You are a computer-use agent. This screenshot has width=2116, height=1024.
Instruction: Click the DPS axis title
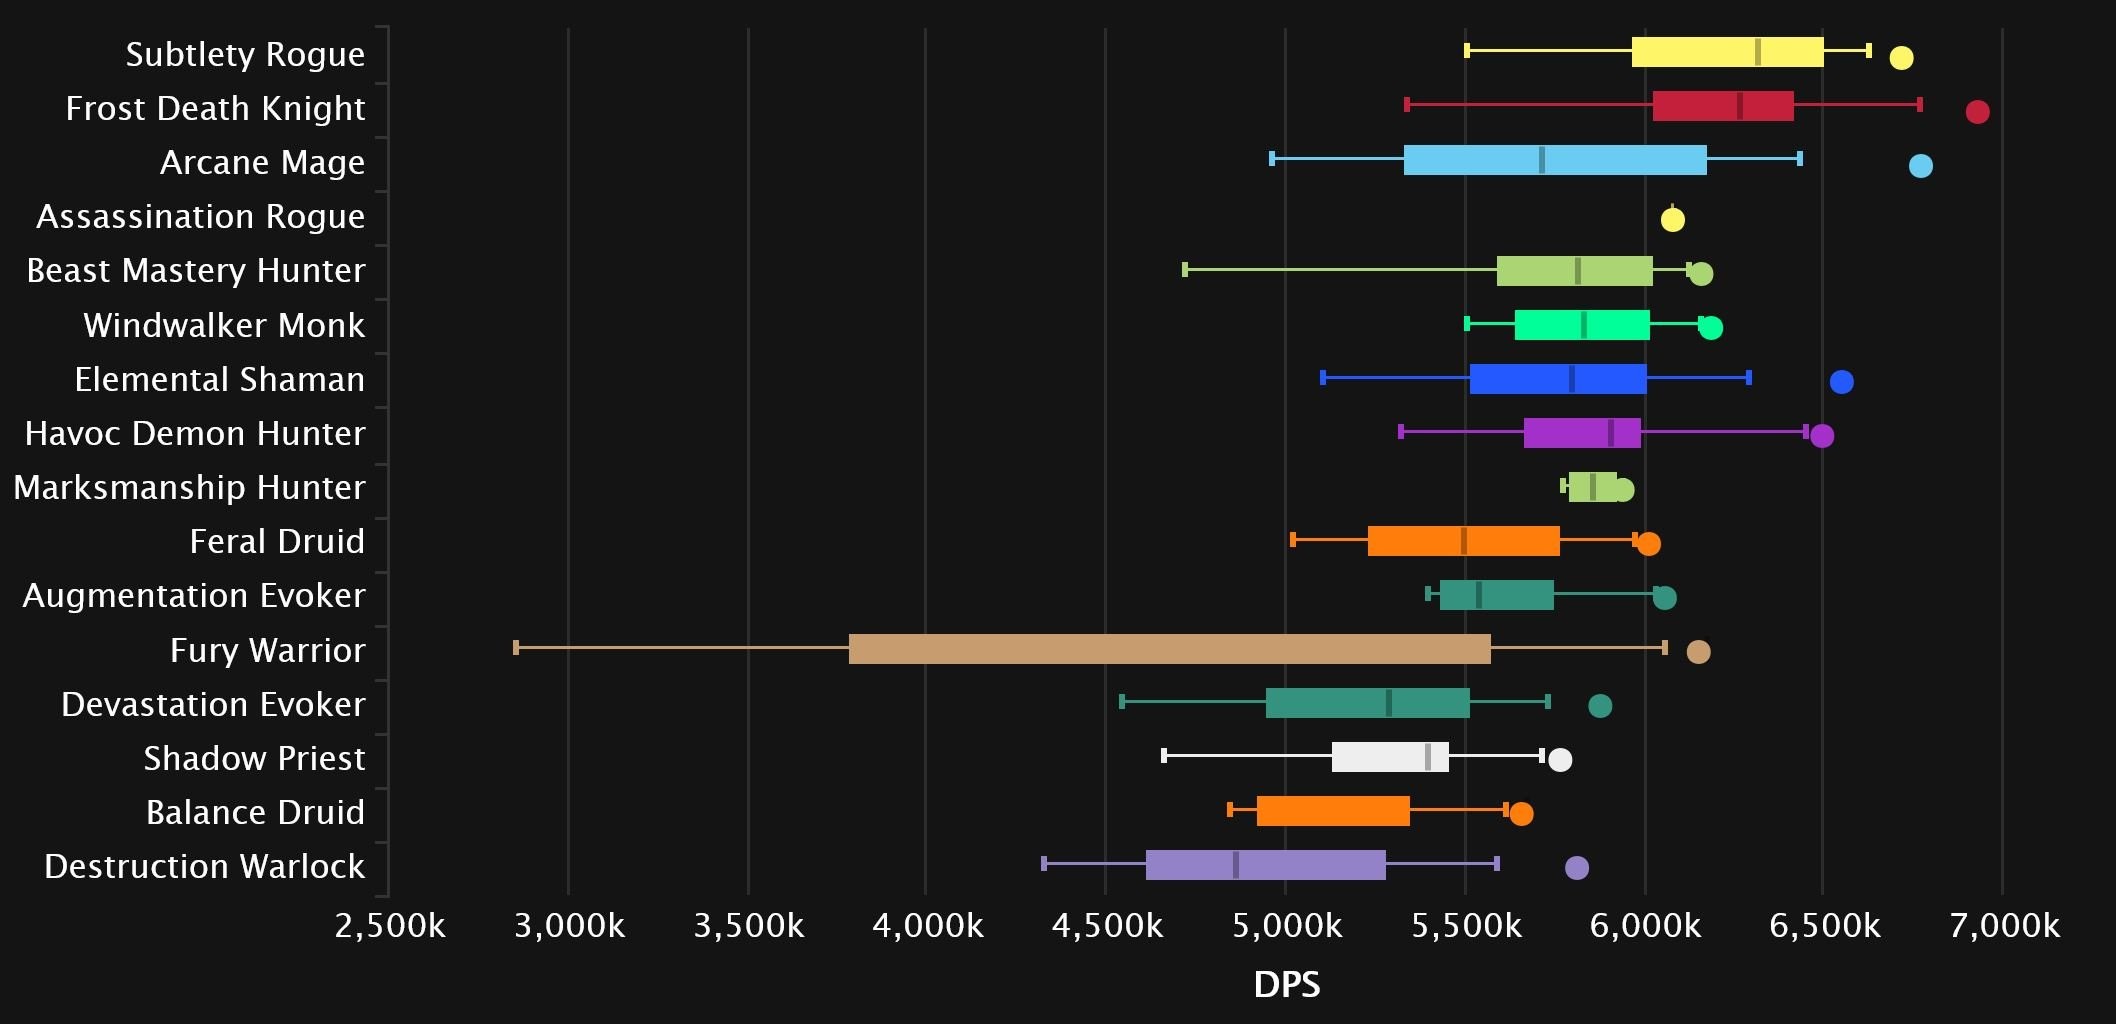(x=1286, y=985)
